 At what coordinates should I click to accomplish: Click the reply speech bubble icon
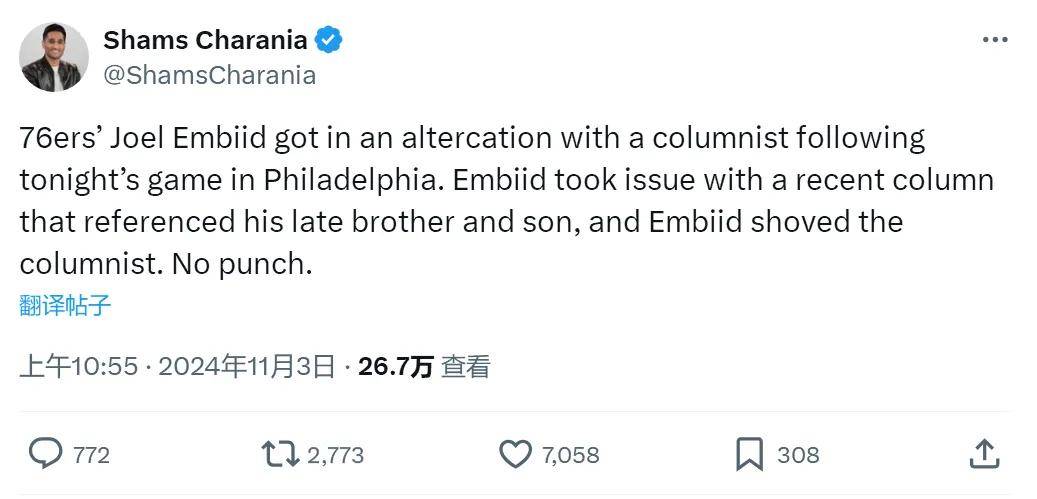pyautogui.click(x=45, y=454)
